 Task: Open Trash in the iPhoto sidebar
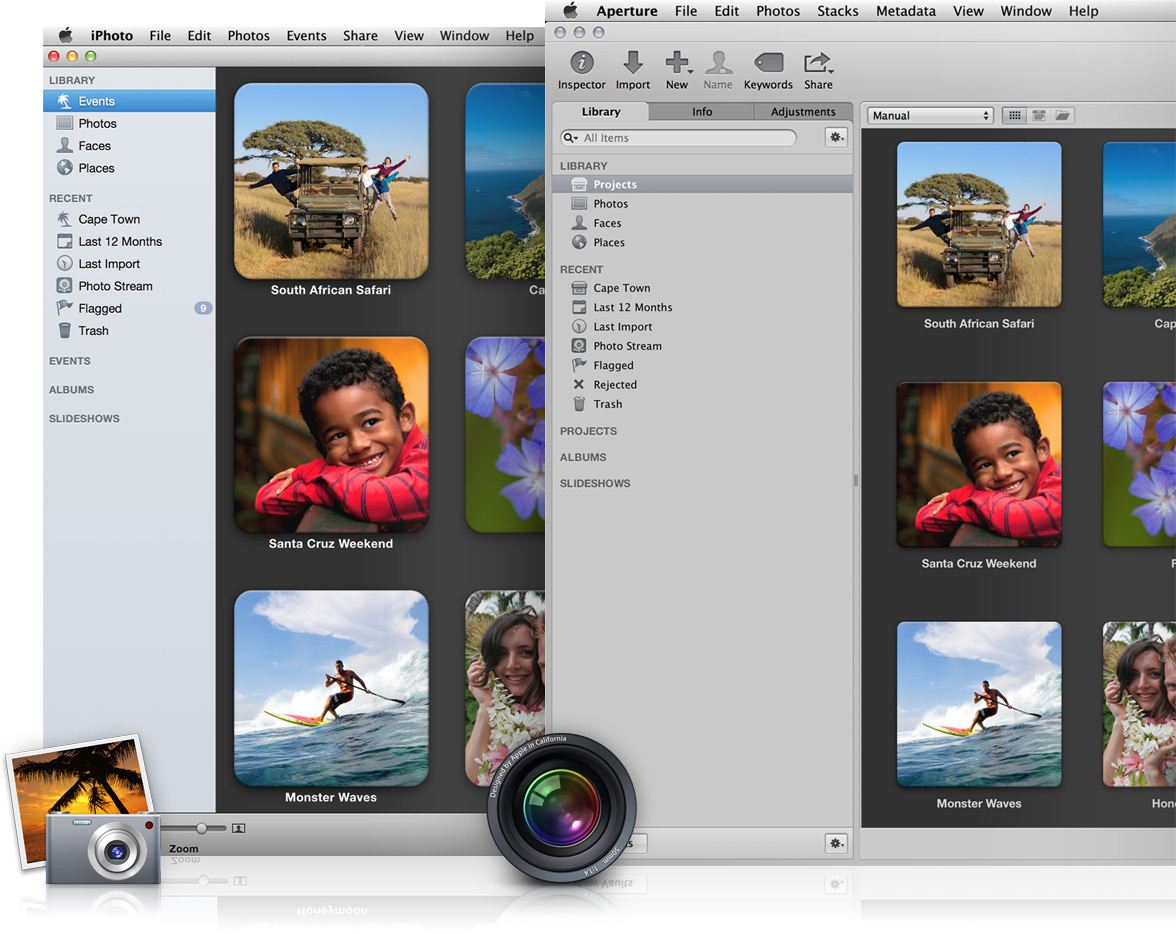pos(93,331)
